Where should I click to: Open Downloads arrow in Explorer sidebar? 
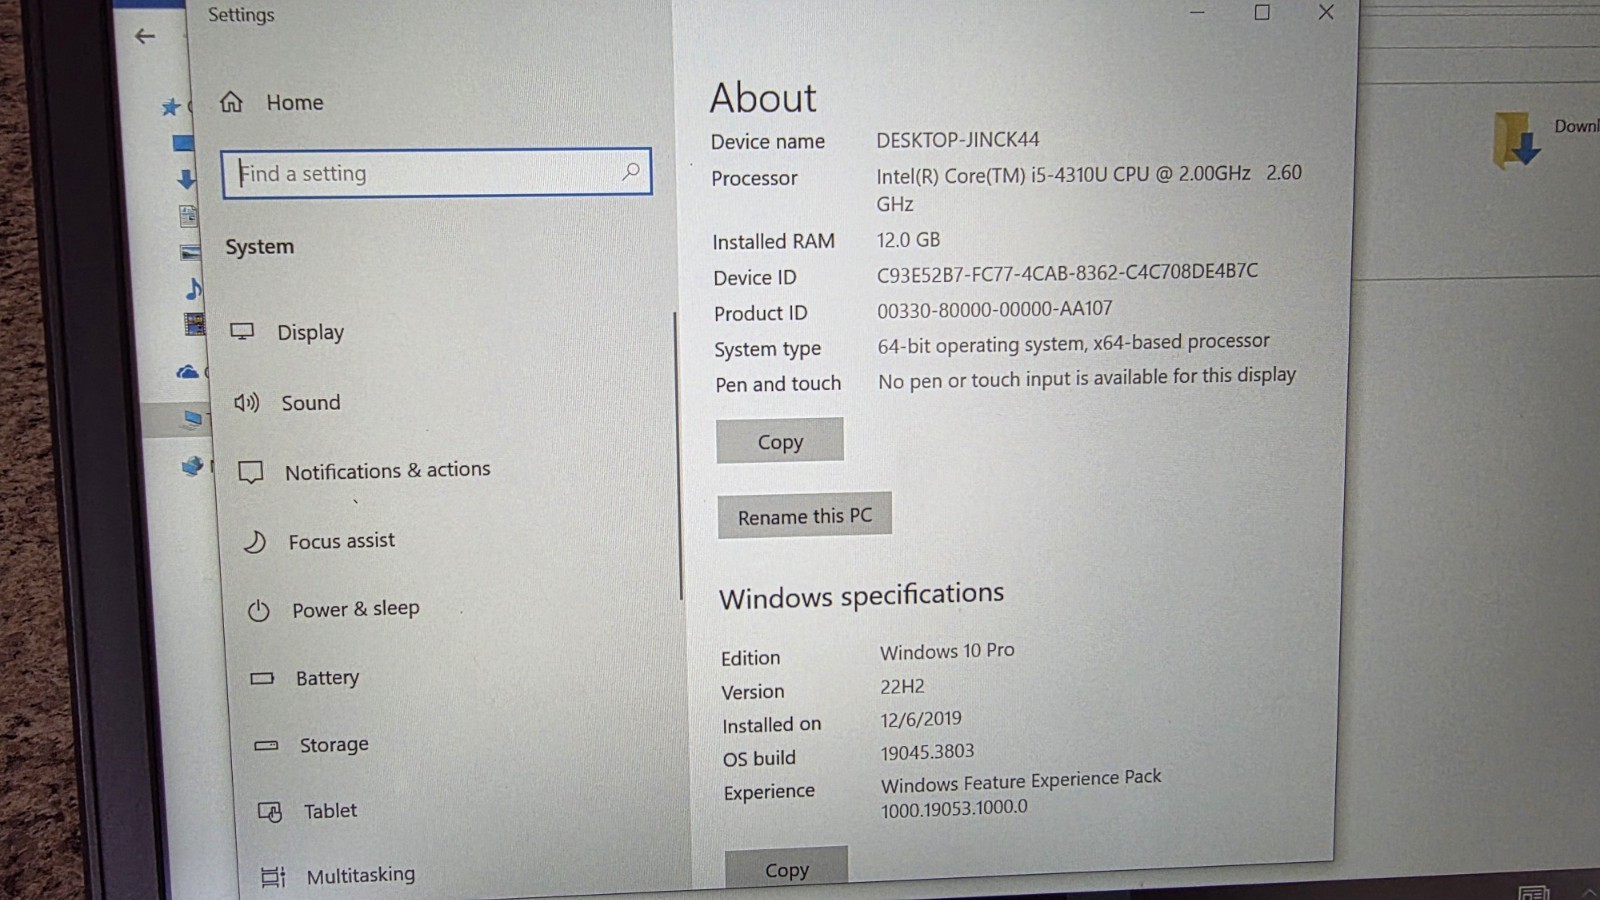point(186,180)
